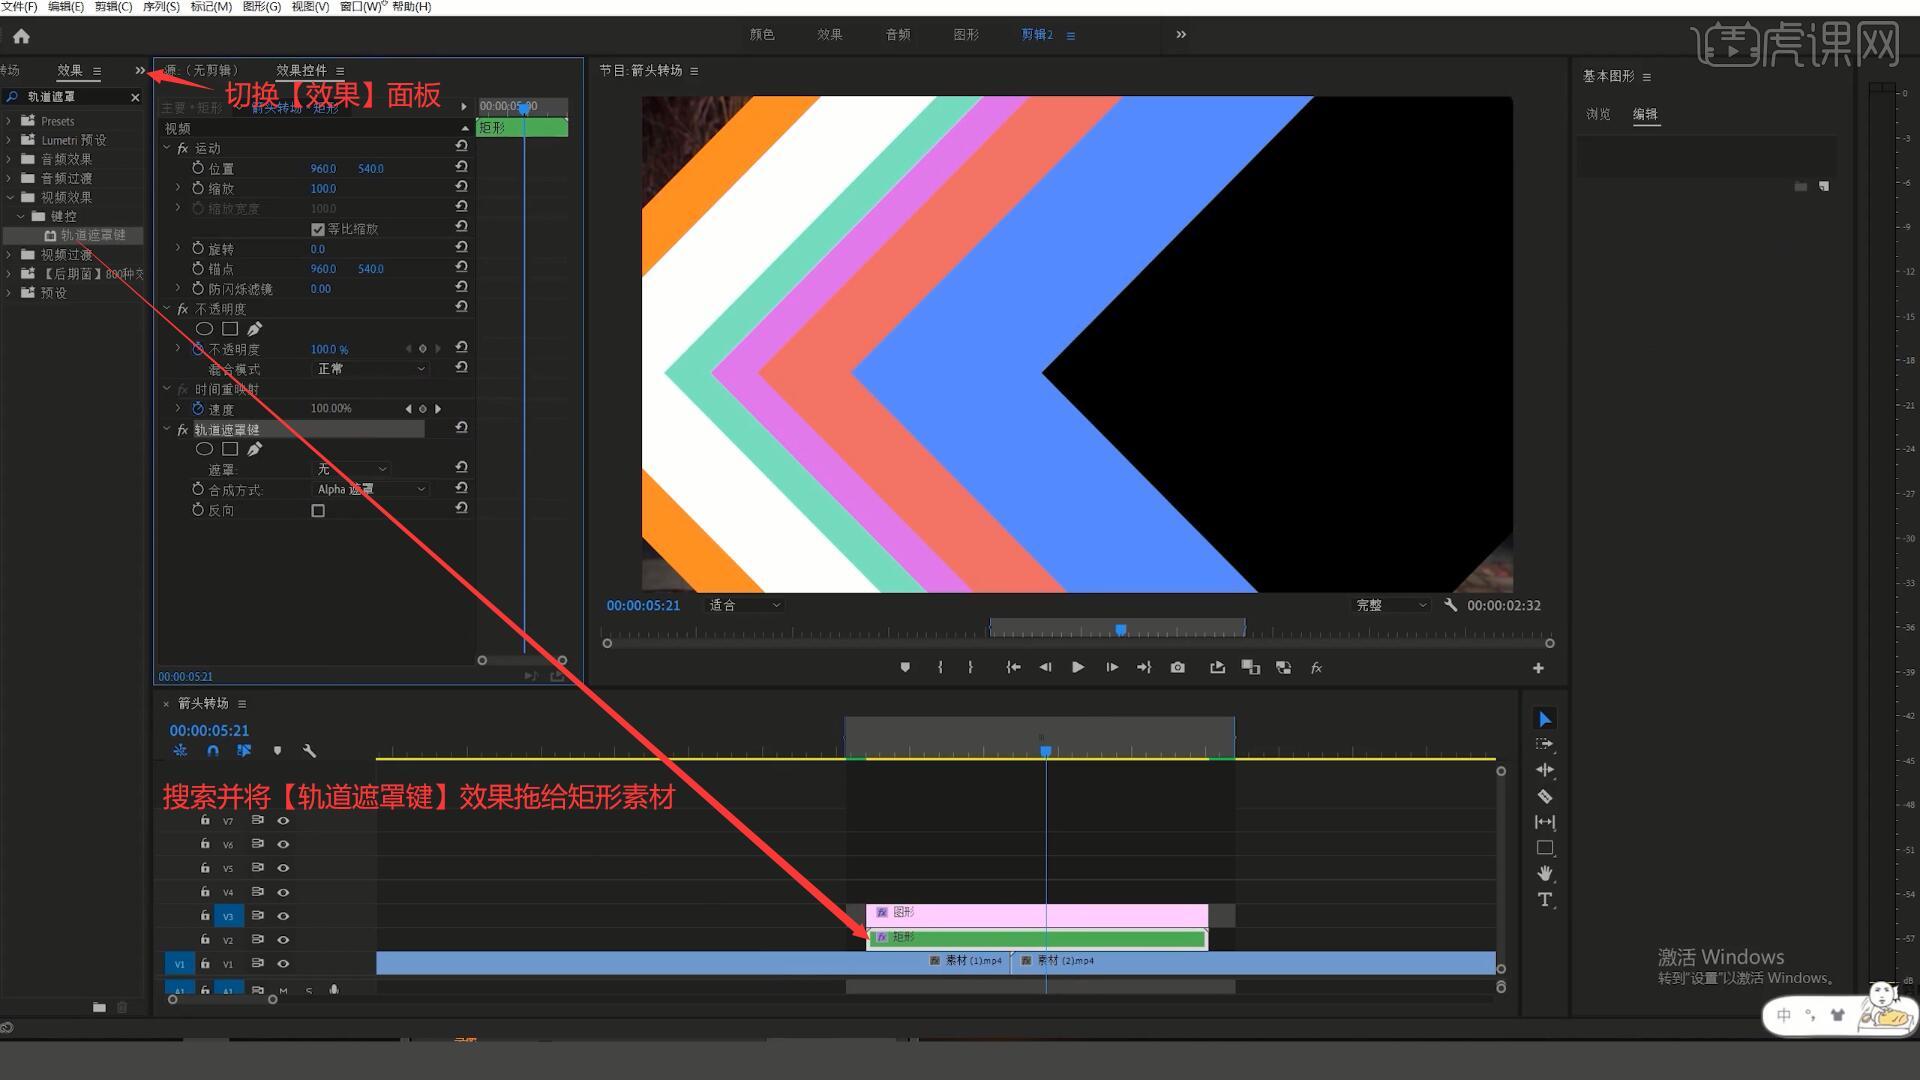Toggle stopwatch animation for Rotation
Image resolution: width=1920 pixels, height=1080 pixels.
[198, 248]
